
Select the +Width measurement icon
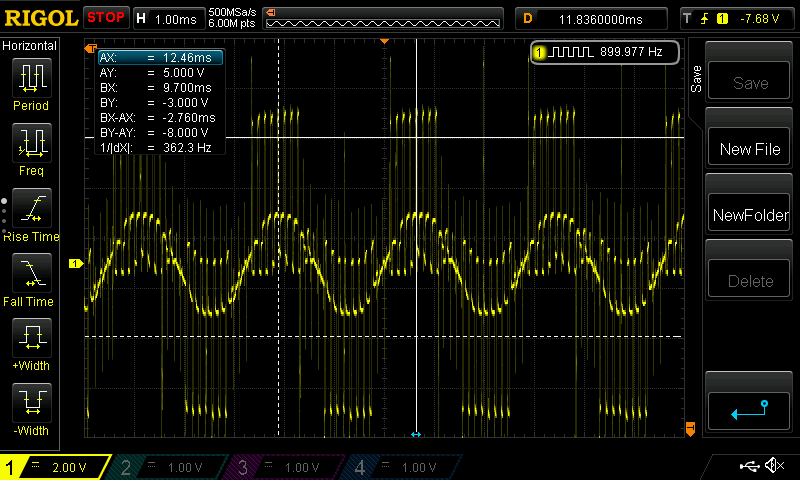(32, 338)
